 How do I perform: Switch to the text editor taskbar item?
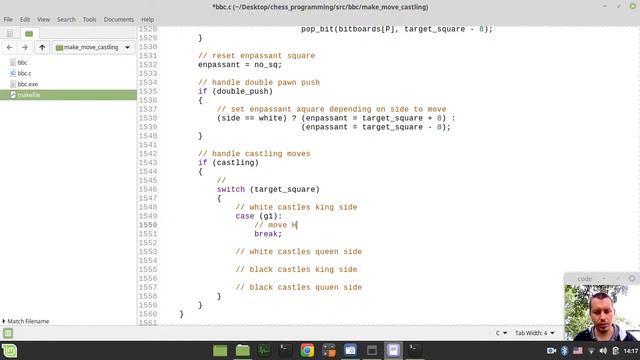pyautogui.click(x=393, y=351)
